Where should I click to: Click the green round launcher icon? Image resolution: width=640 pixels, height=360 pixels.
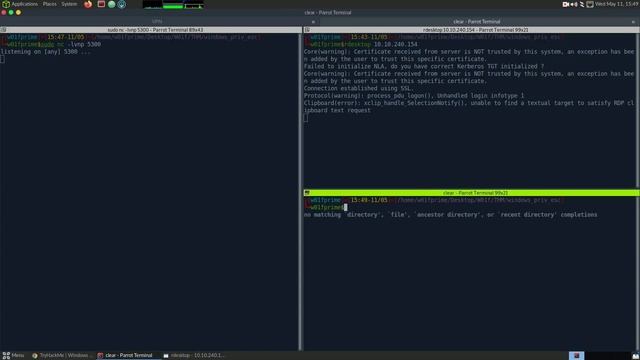[111, 4]
